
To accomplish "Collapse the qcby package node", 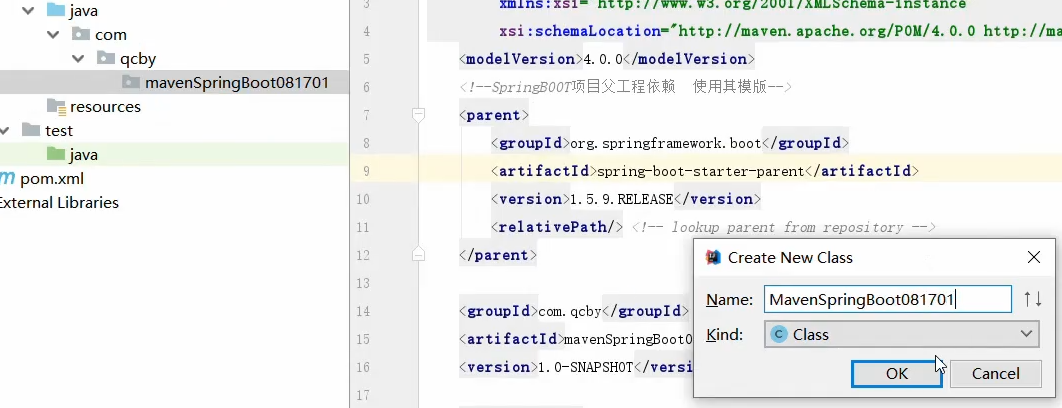I will tap(78, 59).
